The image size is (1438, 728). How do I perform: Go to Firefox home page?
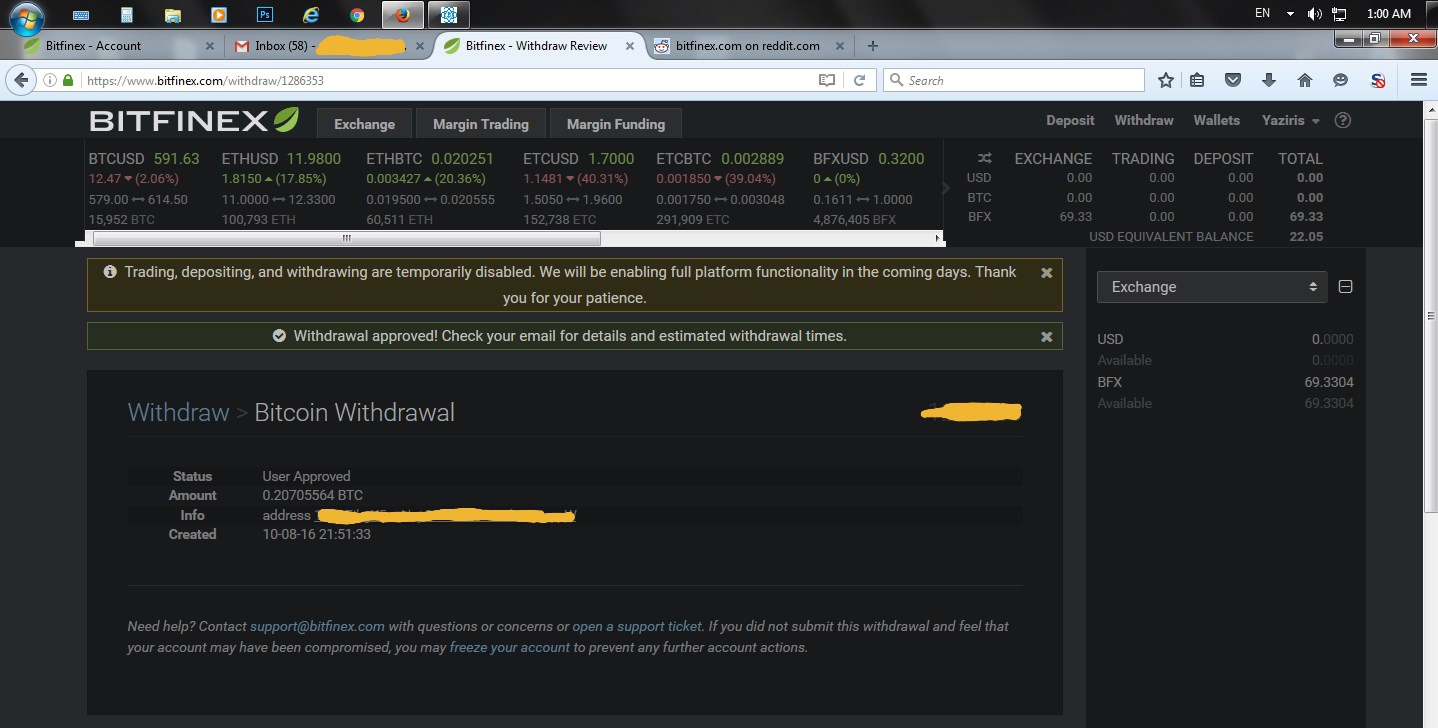(1305, 80)
